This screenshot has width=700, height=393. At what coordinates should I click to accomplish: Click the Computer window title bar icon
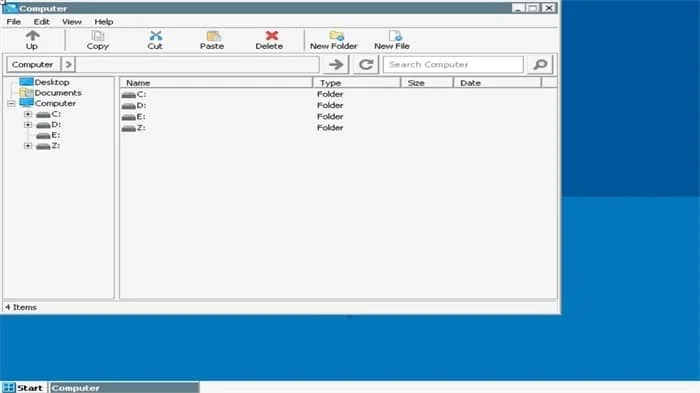pos(10,8)
